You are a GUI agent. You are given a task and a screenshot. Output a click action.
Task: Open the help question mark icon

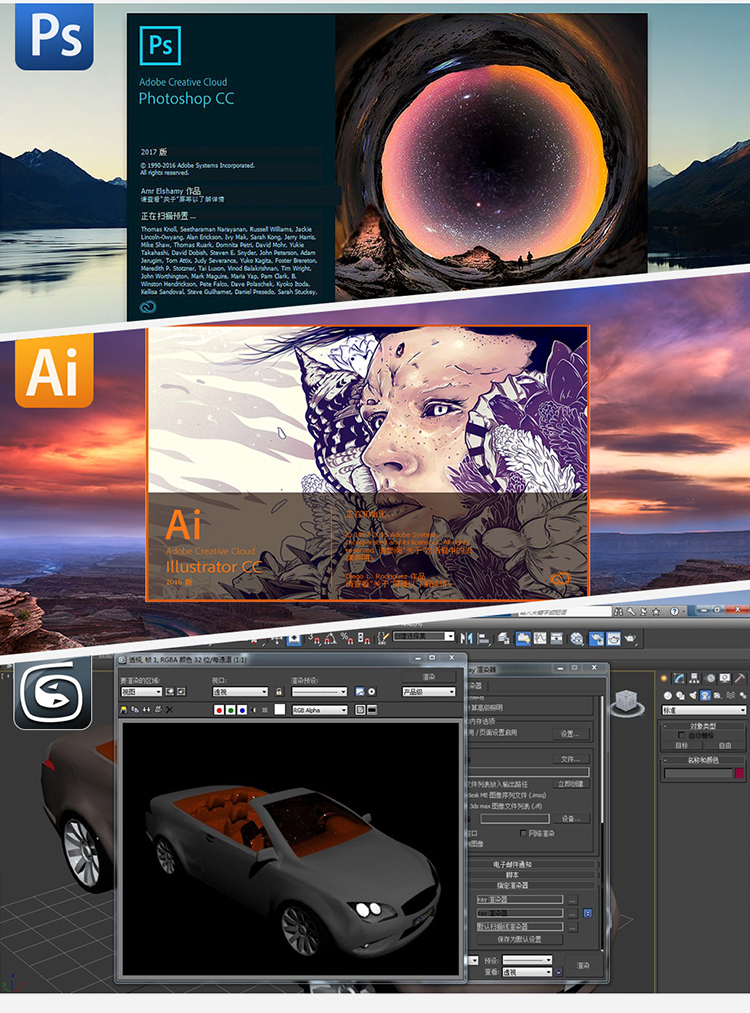tap(674, 611)
